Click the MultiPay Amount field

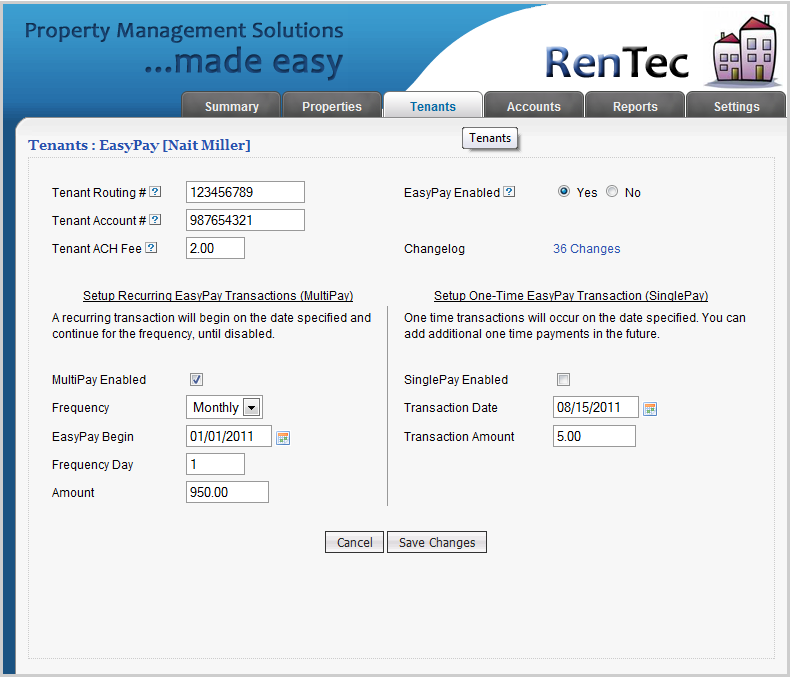228,492
